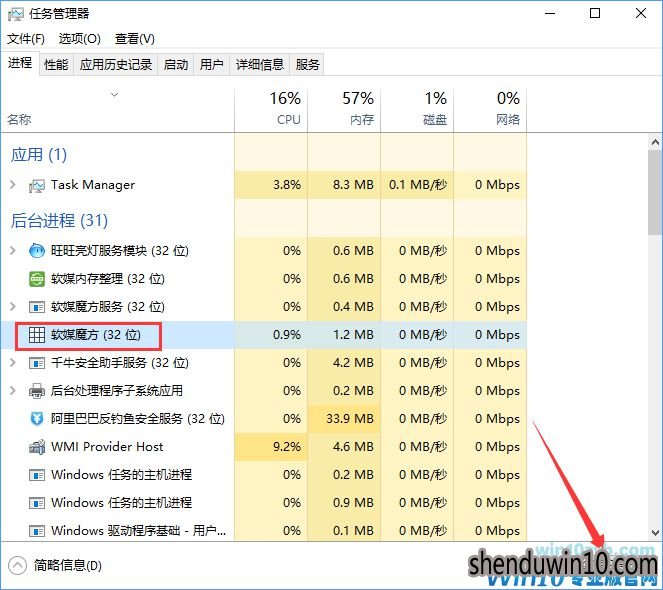Click the scrollbar up arrow
The width and height of the screenshot is (663, 590).
pyautogui.click(x=655, y=143)
